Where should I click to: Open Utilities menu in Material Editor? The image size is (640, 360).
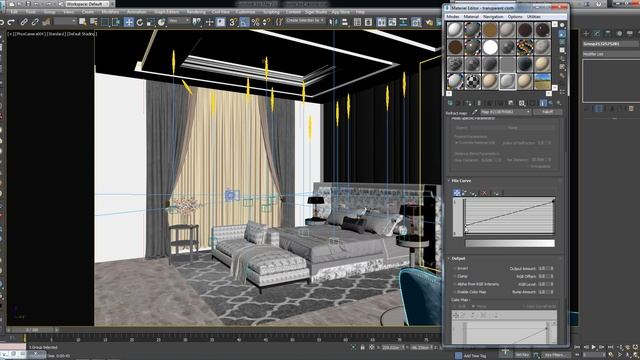533,17
